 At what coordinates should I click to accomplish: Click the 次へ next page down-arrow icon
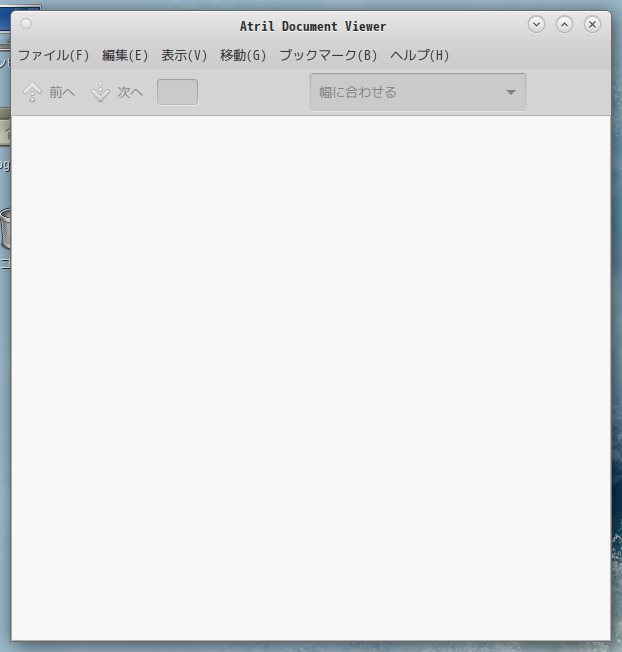[x=100, y=92]
